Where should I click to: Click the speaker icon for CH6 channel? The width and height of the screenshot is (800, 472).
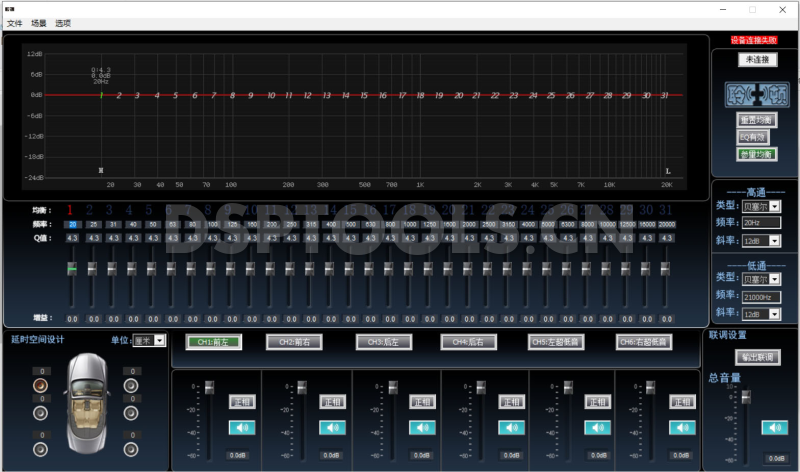click(x=684, y=428)
